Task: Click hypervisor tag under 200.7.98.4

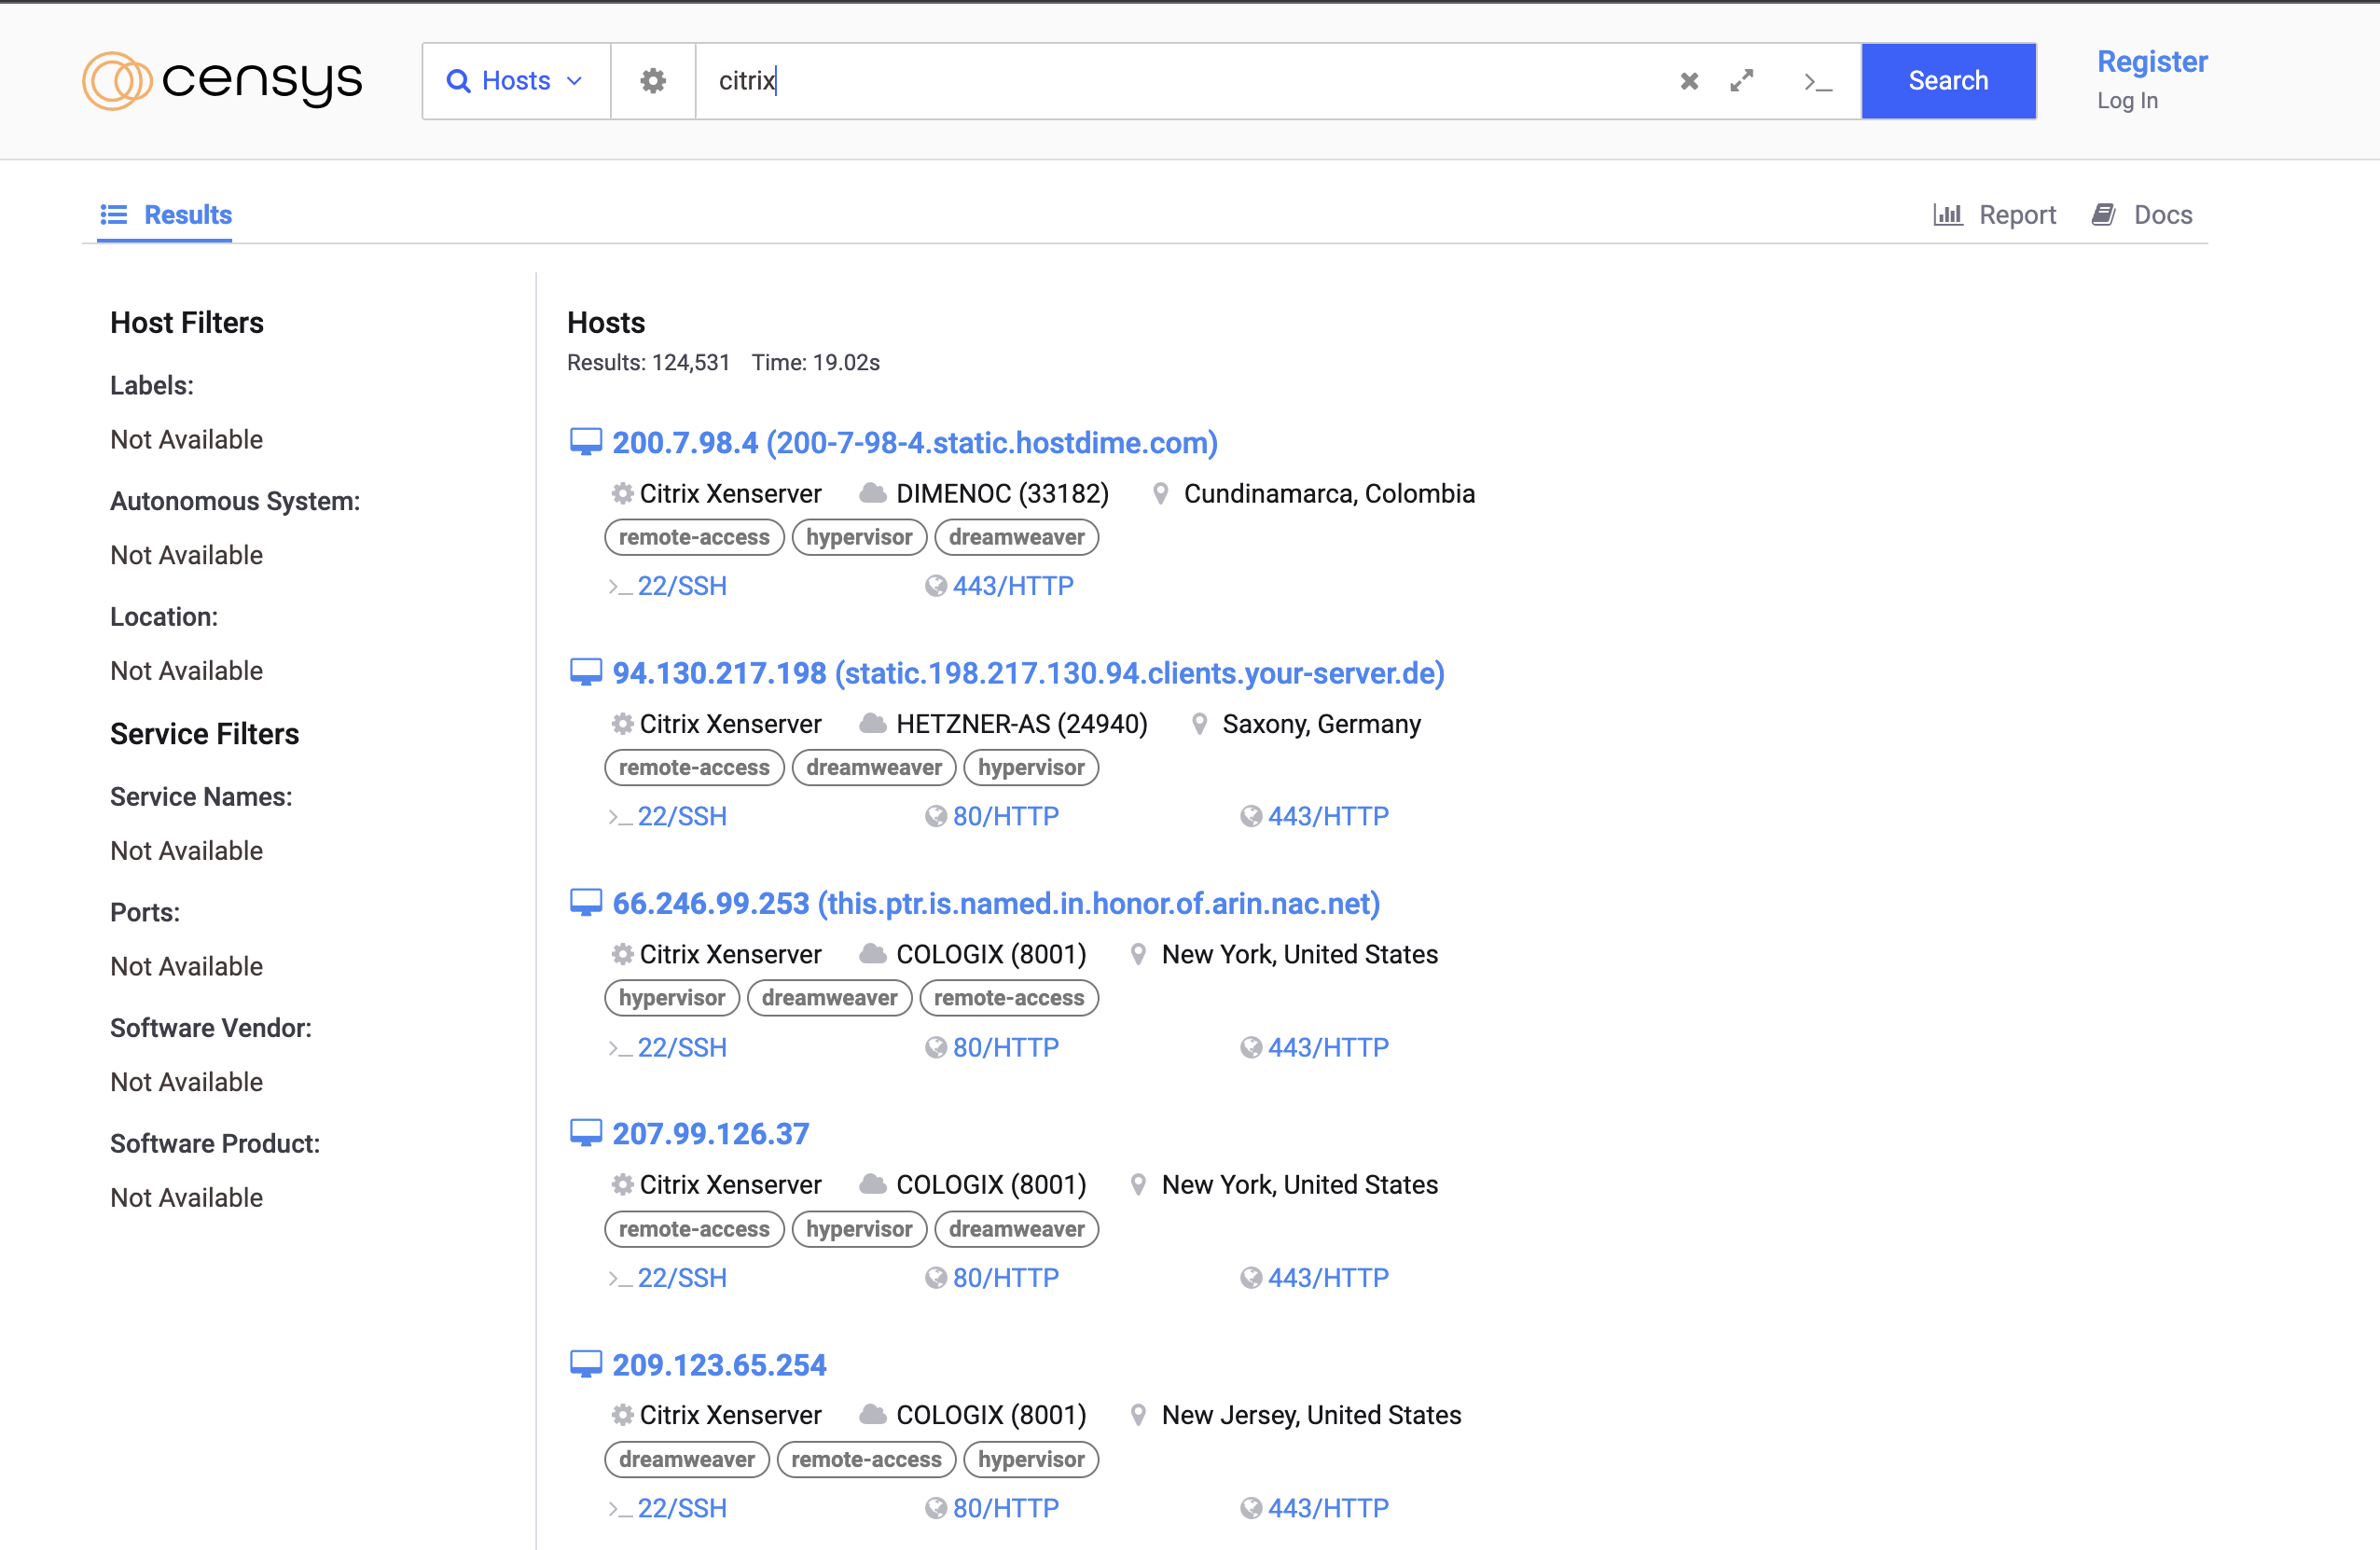Action: point(859,537)
